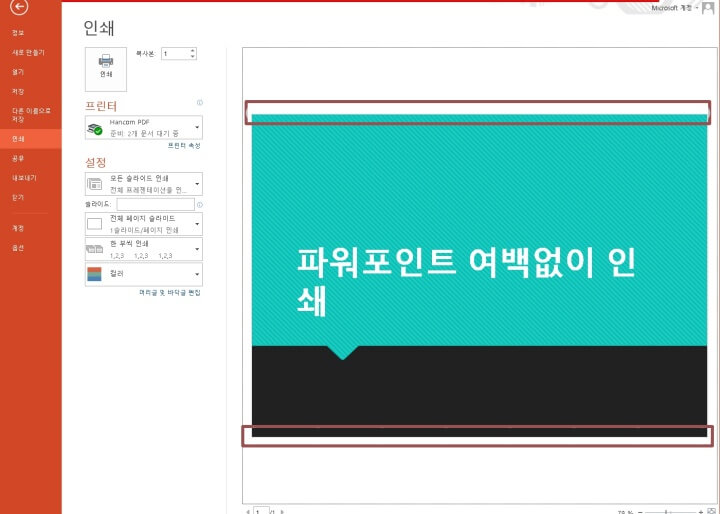Select 닫기 in the sidebar menu
This screenshot has width=720, height=514.
[x=18, y=198]
